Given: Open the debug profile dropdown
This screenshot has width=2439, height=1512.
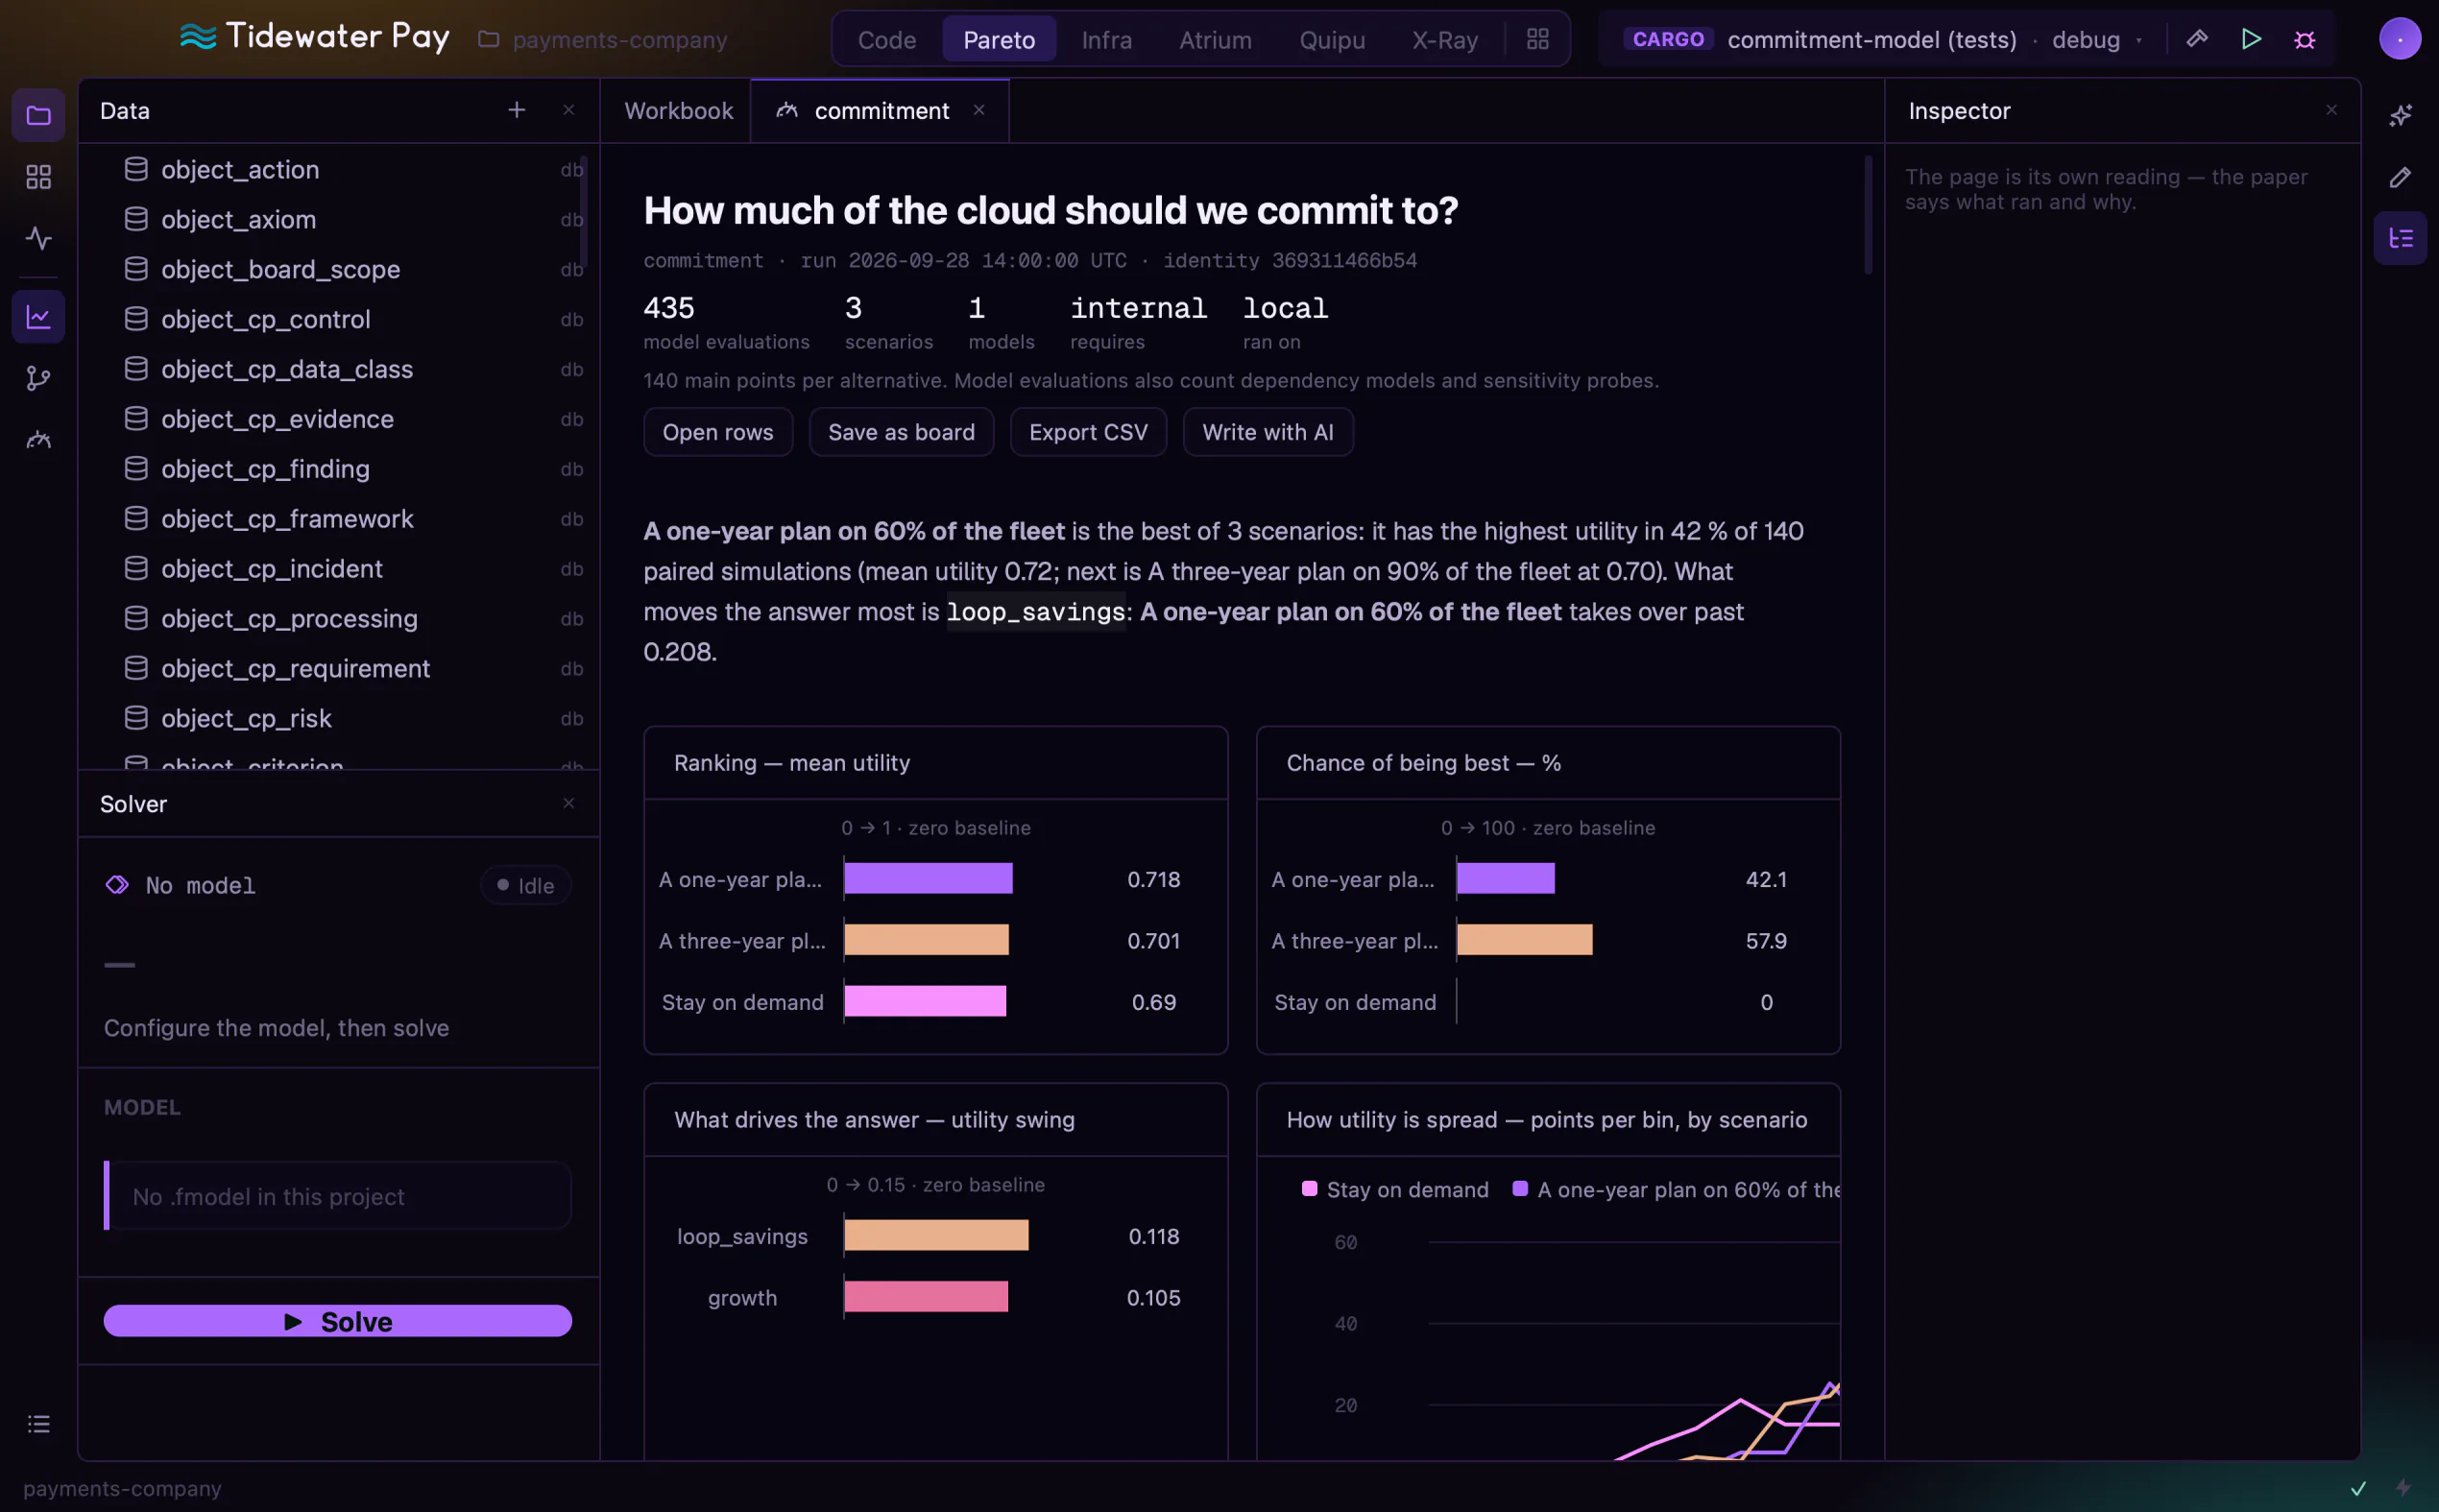Looking at the screenshot, I should 2096,39.
